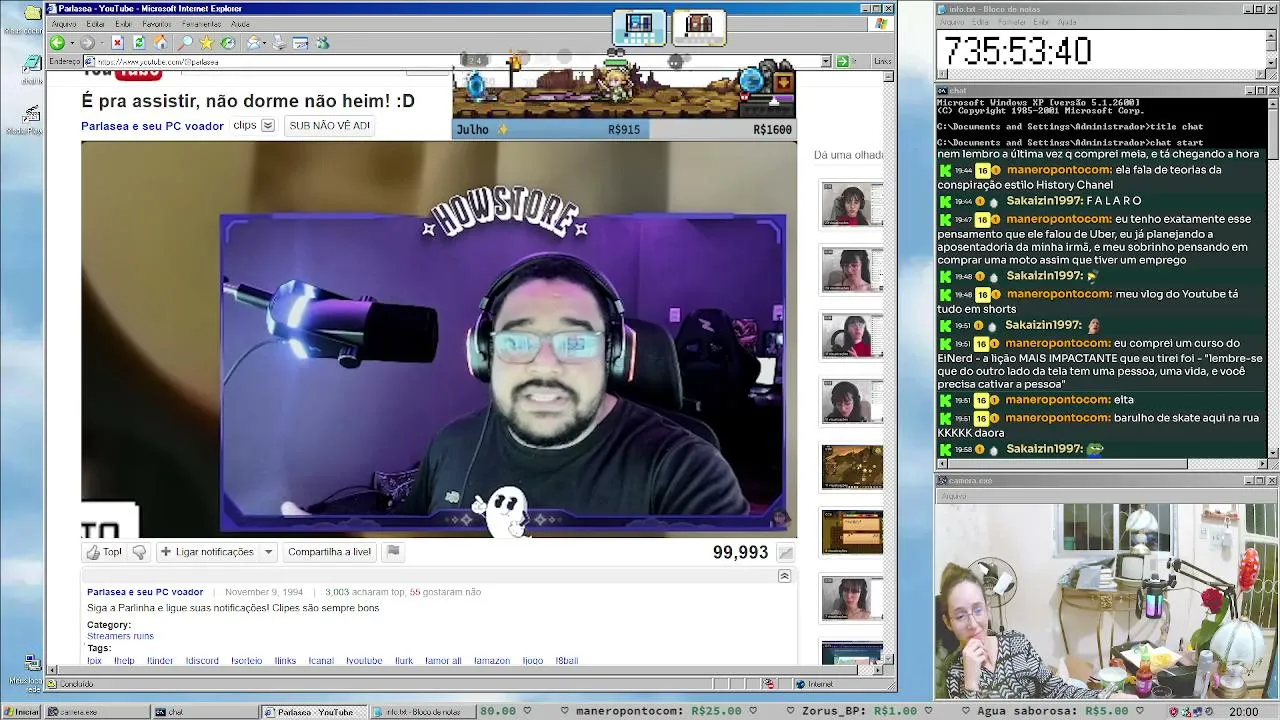Screen dimensions: 1280x720
Task: Open the Parlasea e seu PC voador channel link
Action: coord(152,126)
